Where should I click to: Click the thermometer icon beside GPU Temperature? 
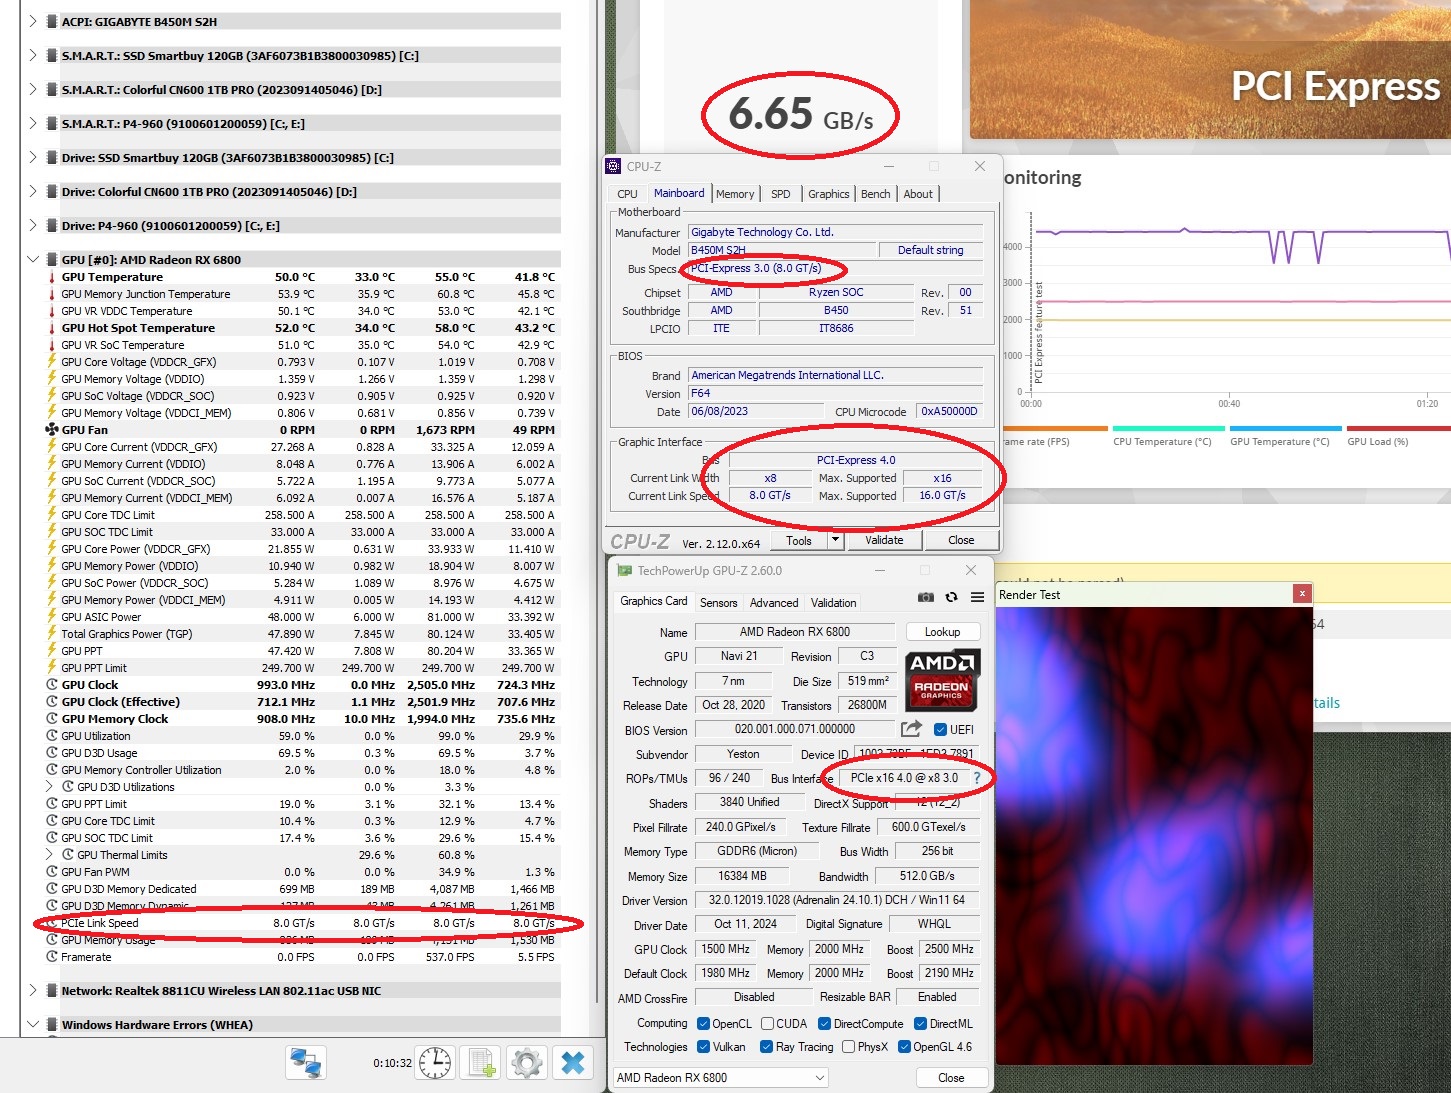coord(52,277)
